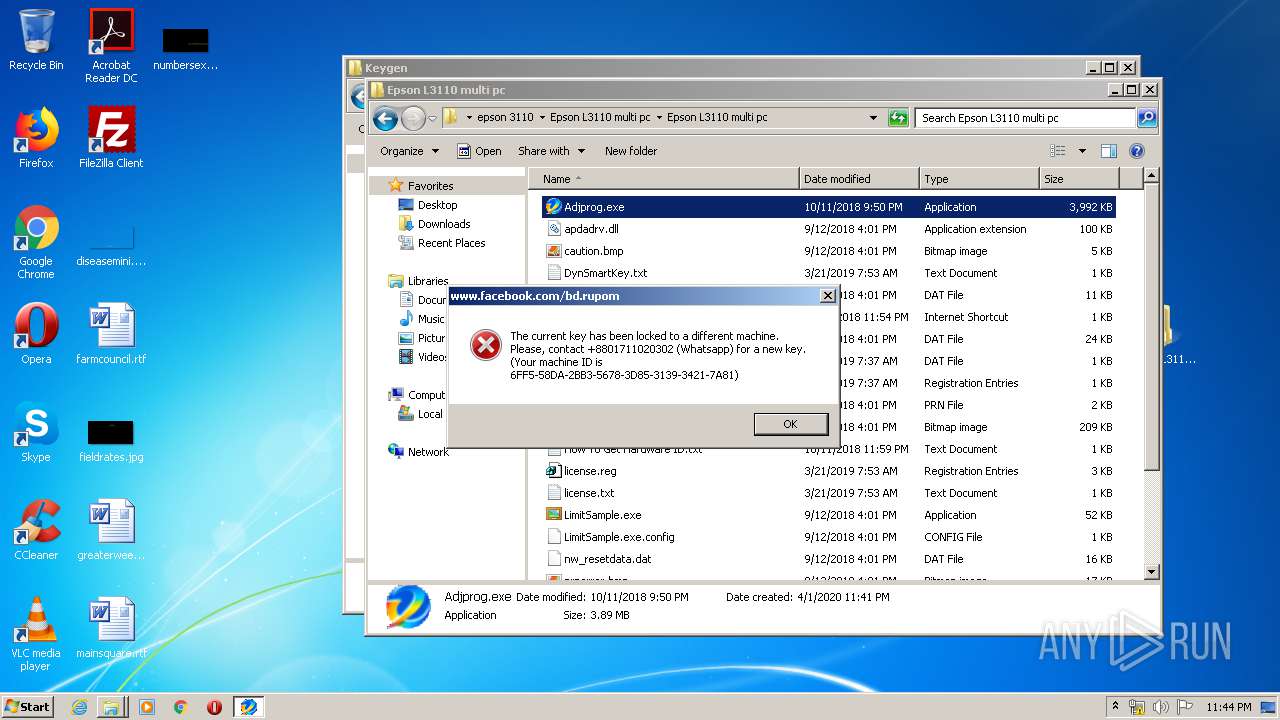
Task: Open Opera desktop icon
Action: pos(36,334)
